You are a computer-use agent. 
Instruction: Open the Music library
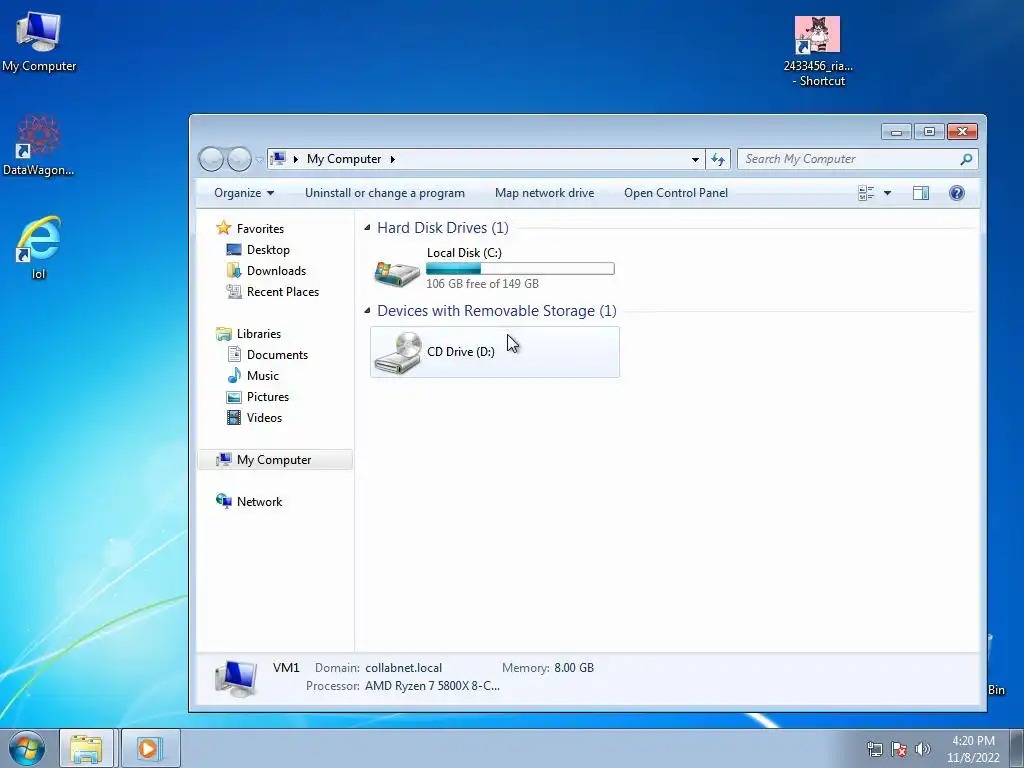click(252, 376)
